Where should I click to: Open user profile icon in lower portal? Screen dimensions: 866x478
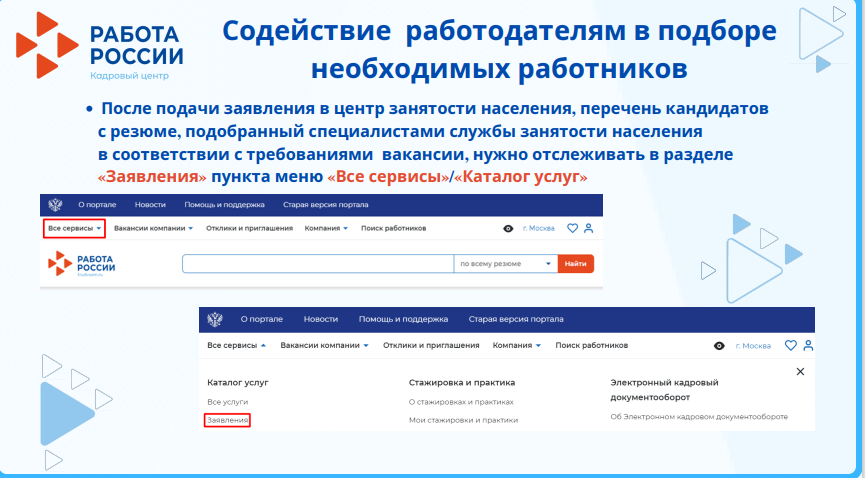pos(809,345)
